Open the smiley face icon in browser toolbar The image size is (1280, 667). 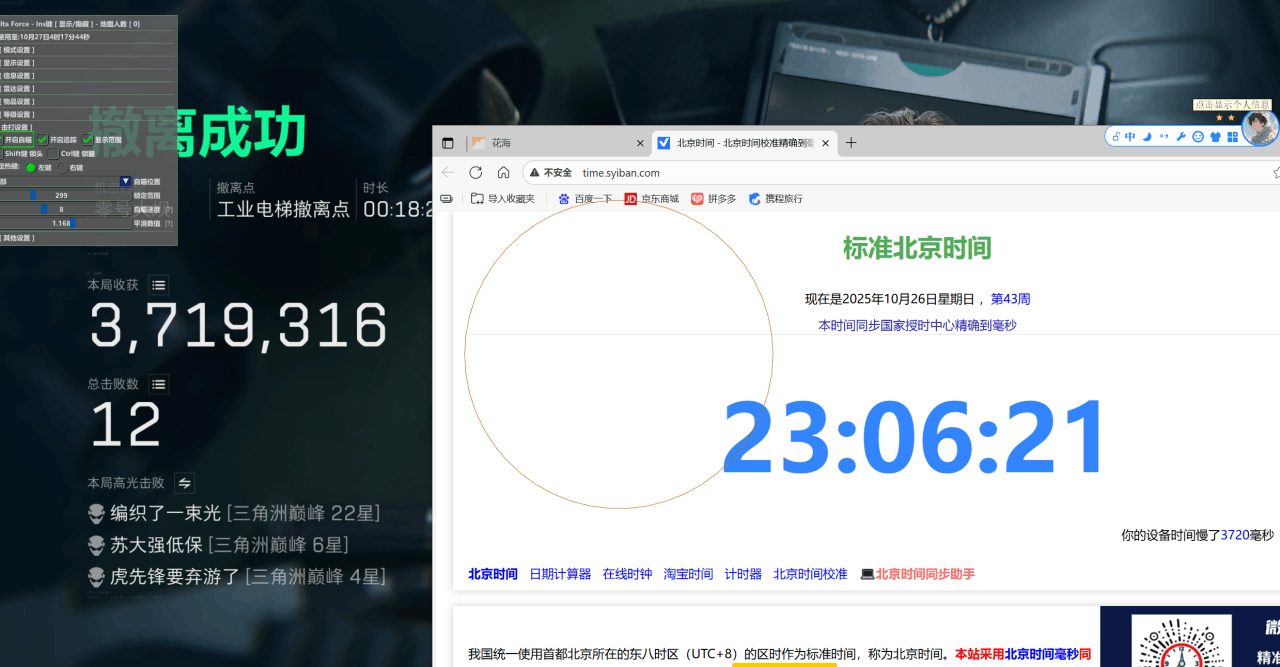[x=1198, y=136]
